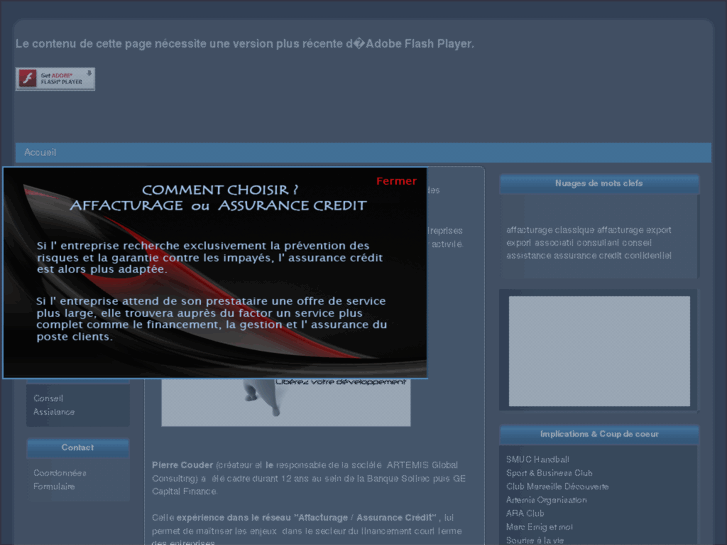Open the Sport & Business Club link

pyautogui.click(x=549, y=473)
